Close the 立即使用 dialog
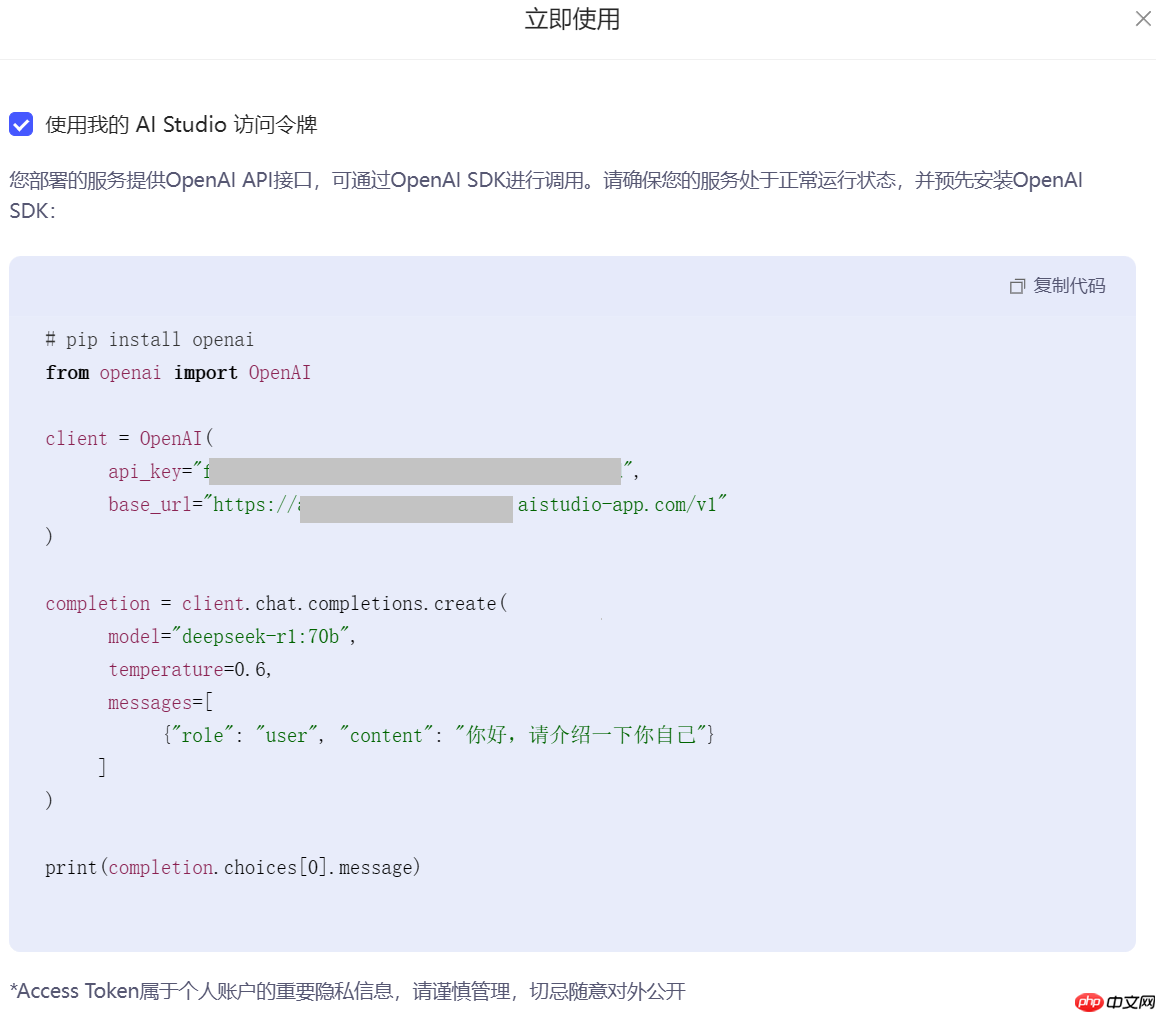1156x1012 pixels. (x=1142, y=18)
